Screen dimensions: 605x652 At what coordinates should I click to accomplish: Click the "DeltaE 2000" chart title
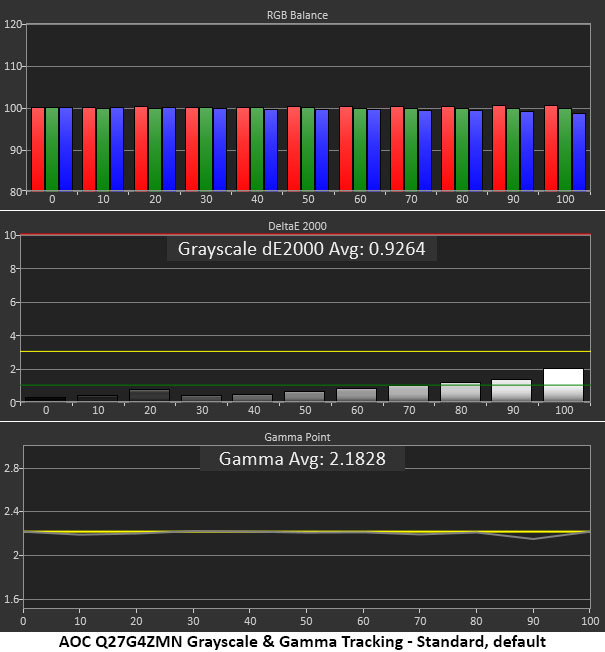[297, 226]
